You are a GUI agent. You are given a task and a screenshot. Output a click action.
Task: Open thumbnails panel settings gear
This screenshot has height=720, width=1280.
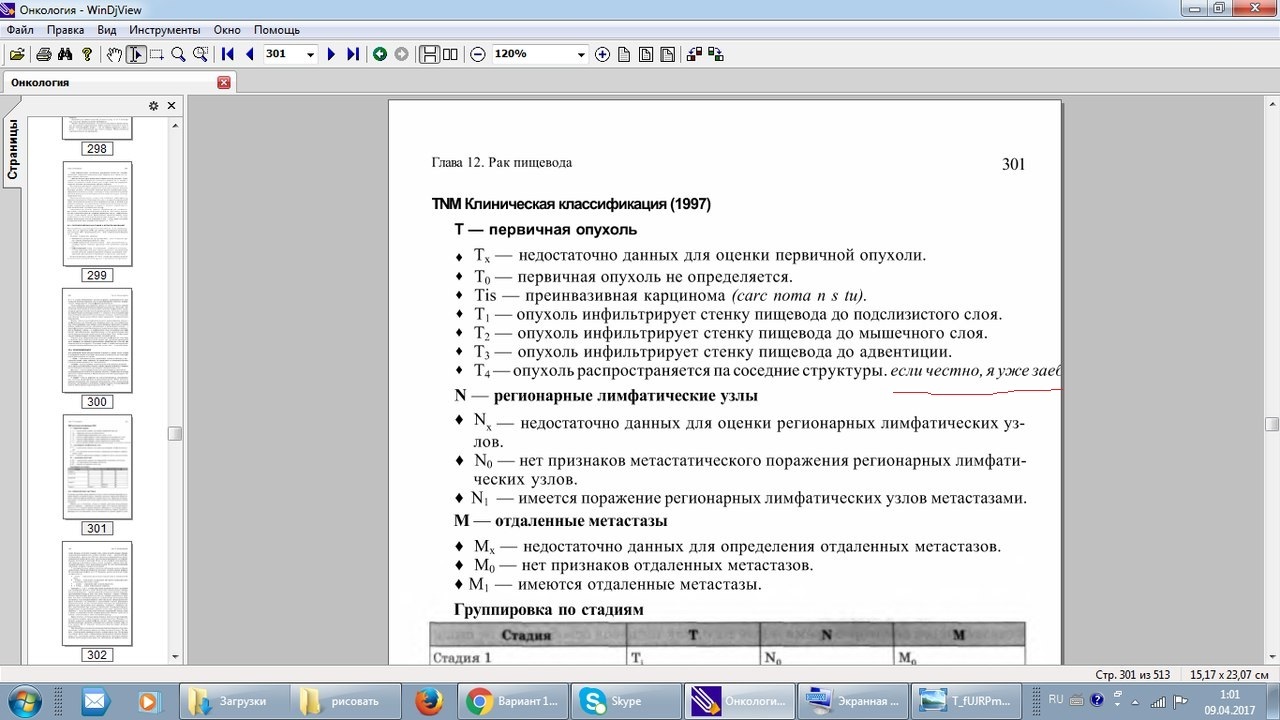tap(153, 106)
